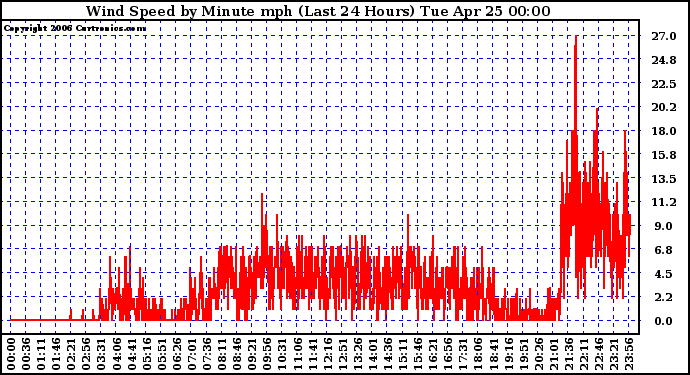Click the 20.2 y-axis label
The image size is (690, 375).
664,107
